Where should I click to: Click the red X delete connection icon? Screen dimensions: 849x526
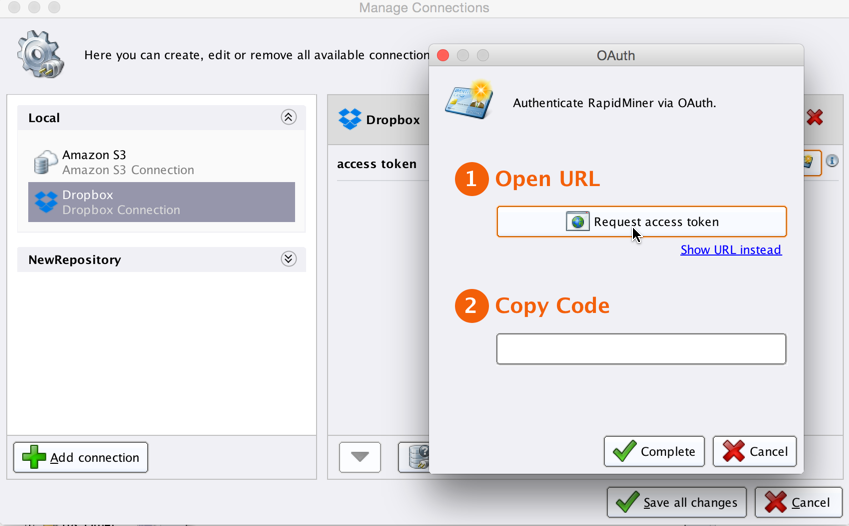pos(815,118)
